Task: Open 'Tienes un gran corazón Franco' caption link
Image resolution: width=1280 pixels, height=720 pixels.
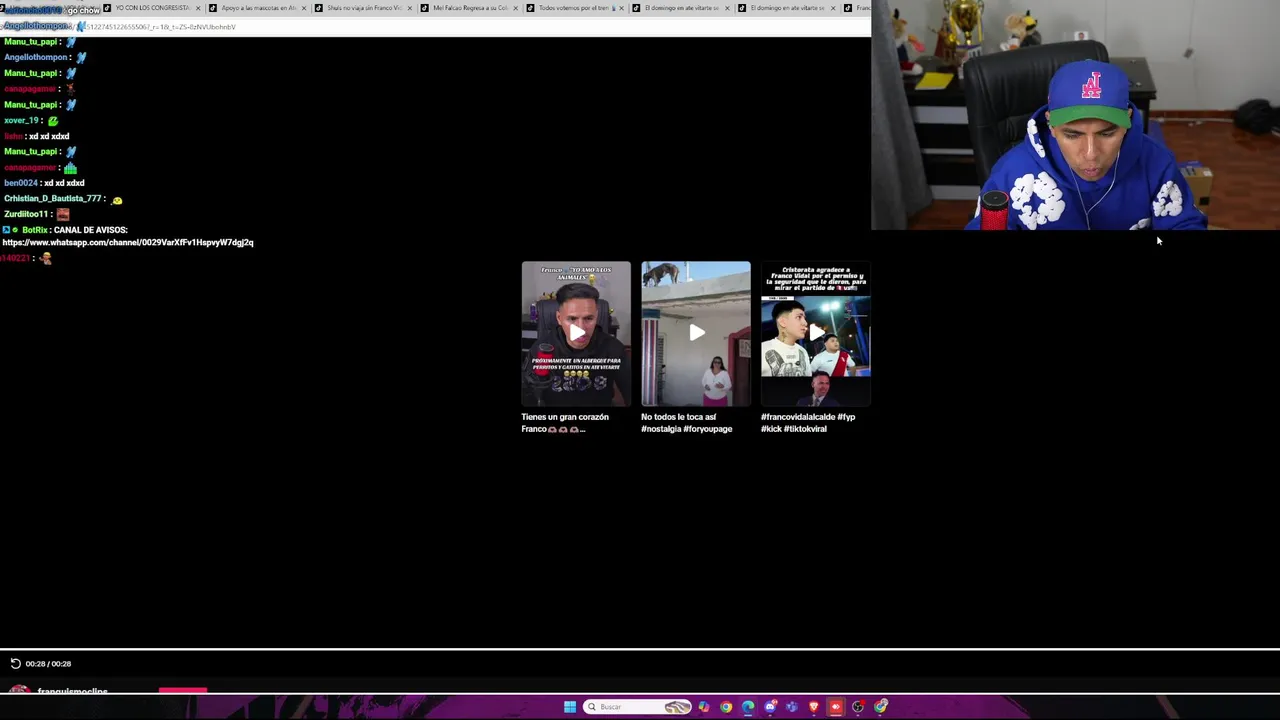Action: pos(565,423)
